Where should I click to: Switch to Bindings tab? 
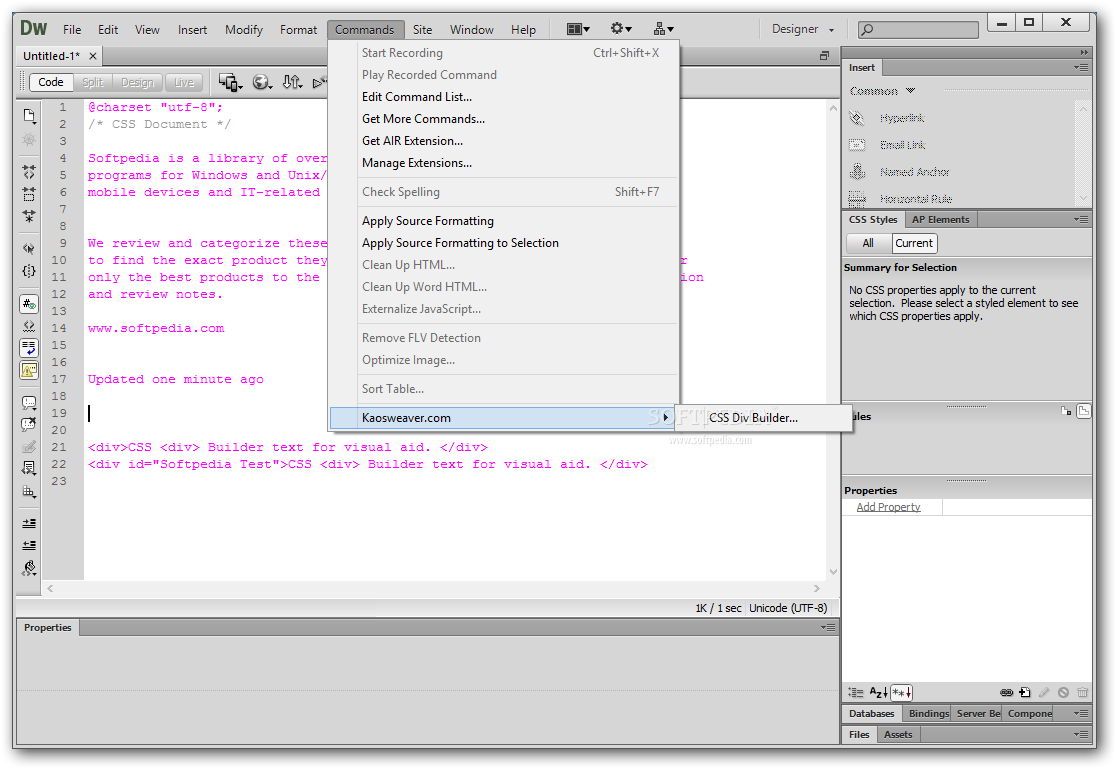point(928,713)
